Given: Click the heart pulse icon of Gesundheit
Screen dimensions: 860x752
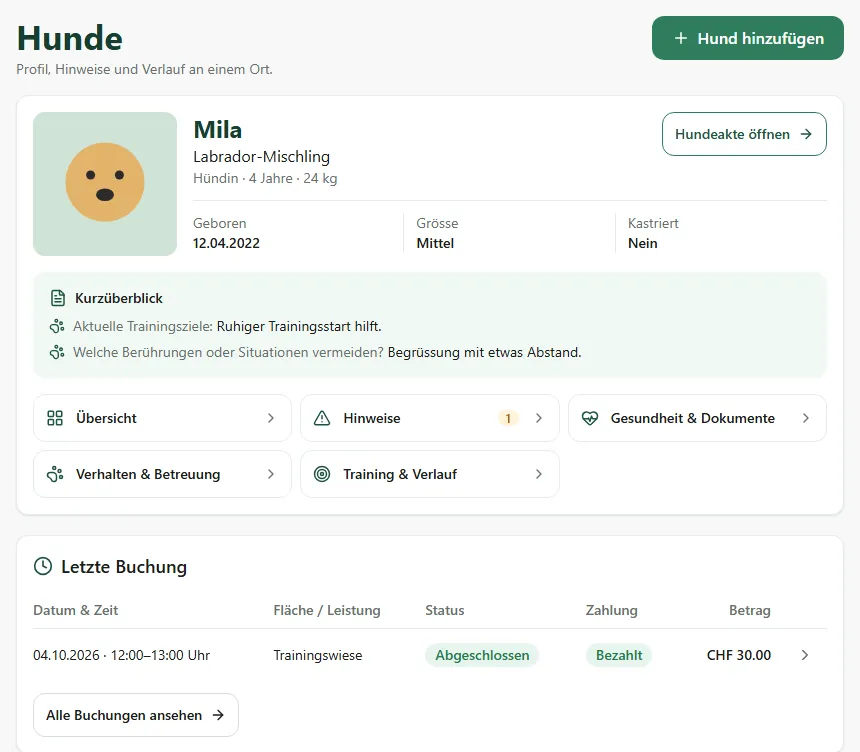Looking at the screenshot, I should tap(590, 418).
